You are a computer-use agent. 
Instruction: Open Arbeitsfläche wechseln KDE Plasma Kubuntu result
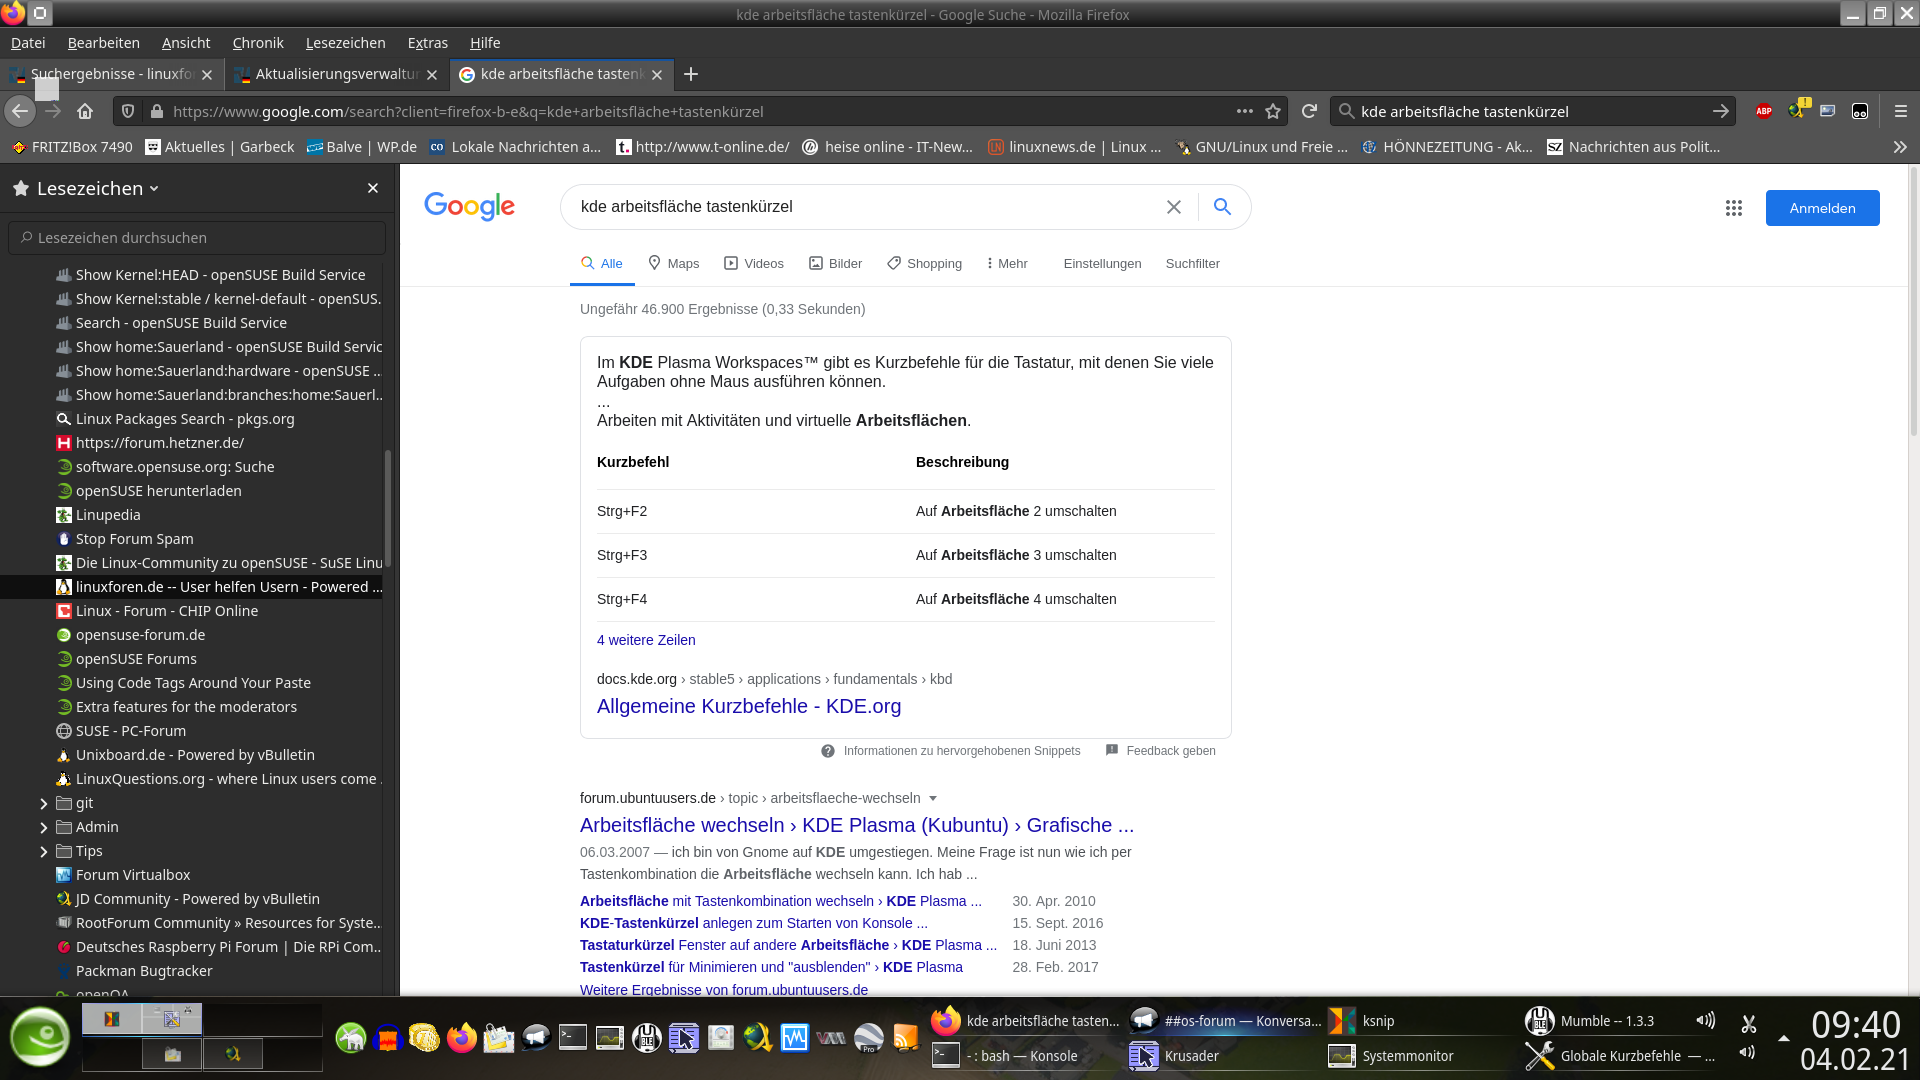(x=857, y=825)
